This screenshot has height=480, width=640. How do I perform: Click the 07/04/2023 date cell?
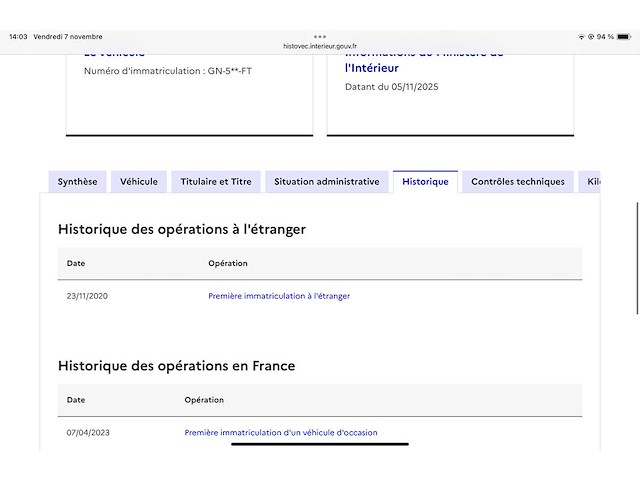(x=87, y=433)
